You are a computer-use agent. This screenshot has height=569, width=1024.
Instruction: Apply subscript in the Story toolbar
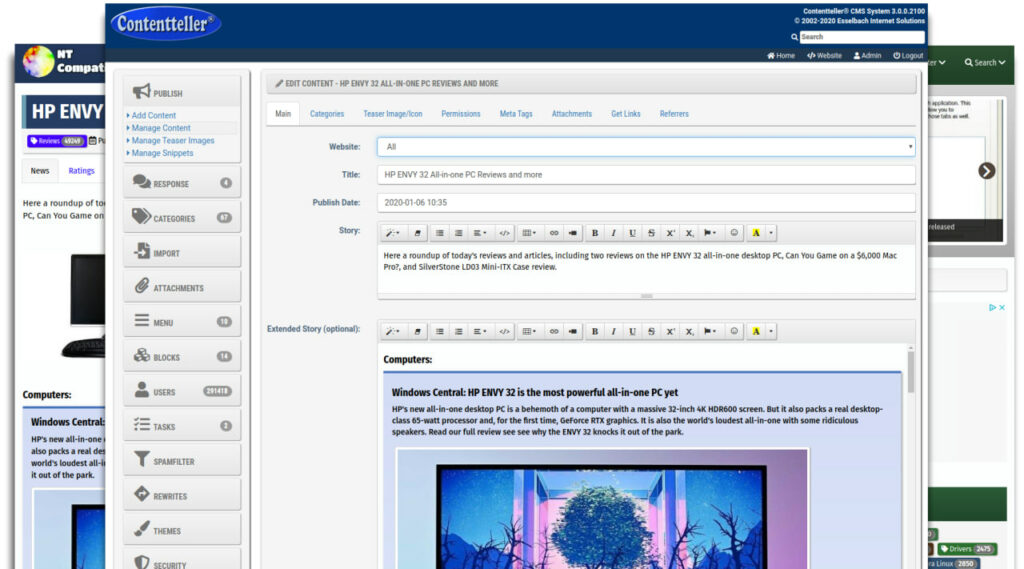click(689, 233)
